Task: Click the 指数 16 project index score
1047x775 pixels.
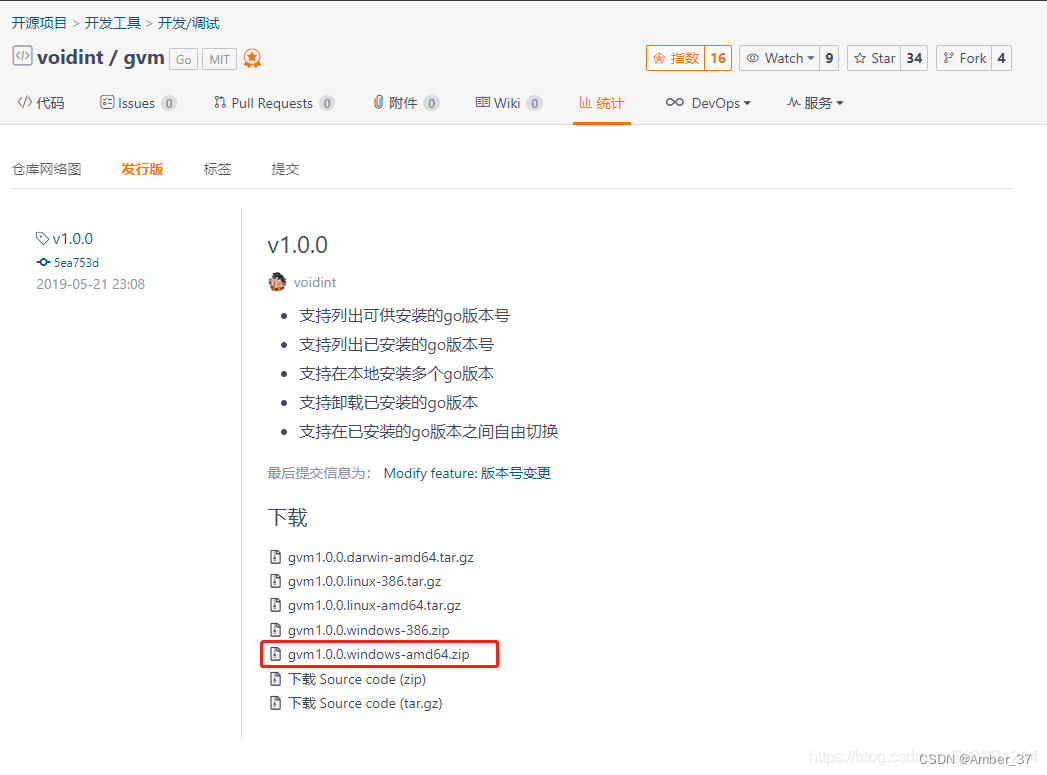Action: 688,58
